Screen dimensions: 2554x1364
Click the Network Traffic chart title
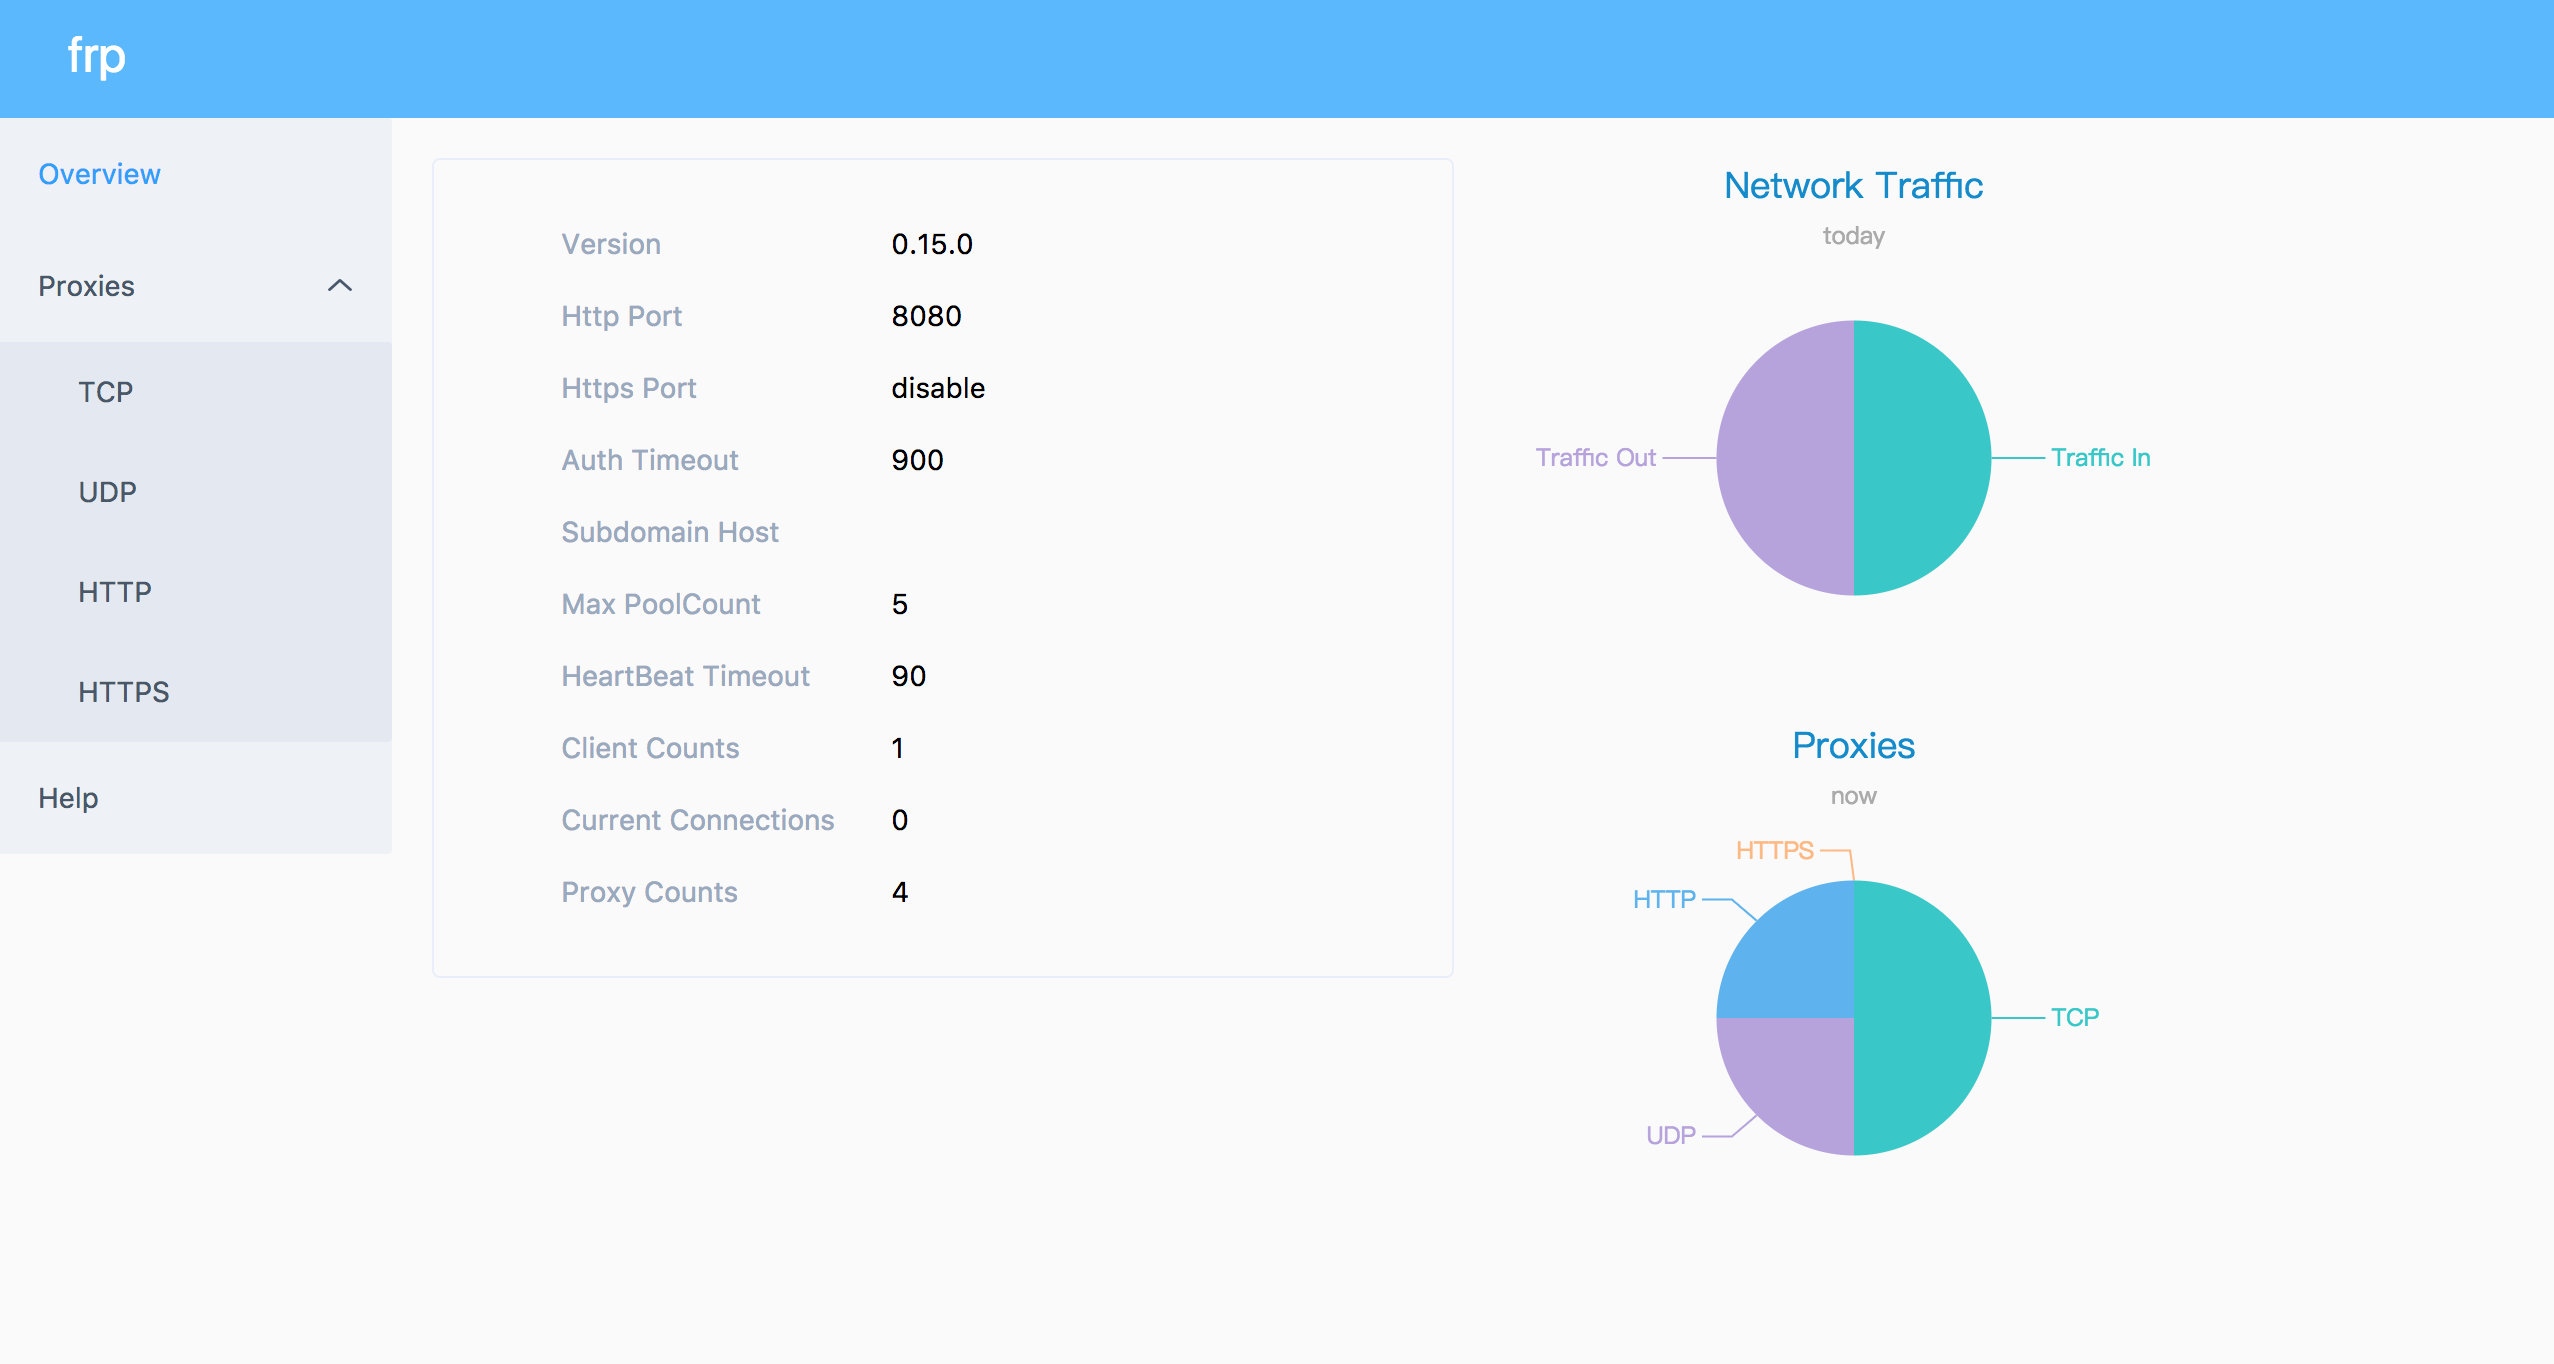[x=1853, y=186]
